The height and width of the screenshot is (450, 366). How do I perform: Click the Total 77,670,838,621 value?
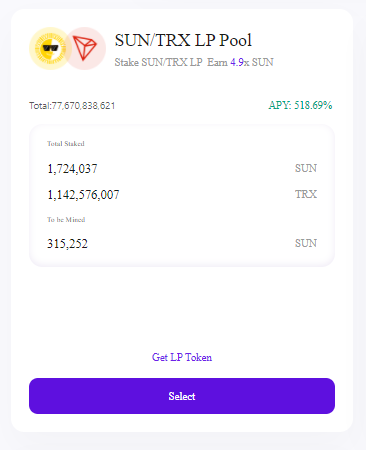pos(72,106)
